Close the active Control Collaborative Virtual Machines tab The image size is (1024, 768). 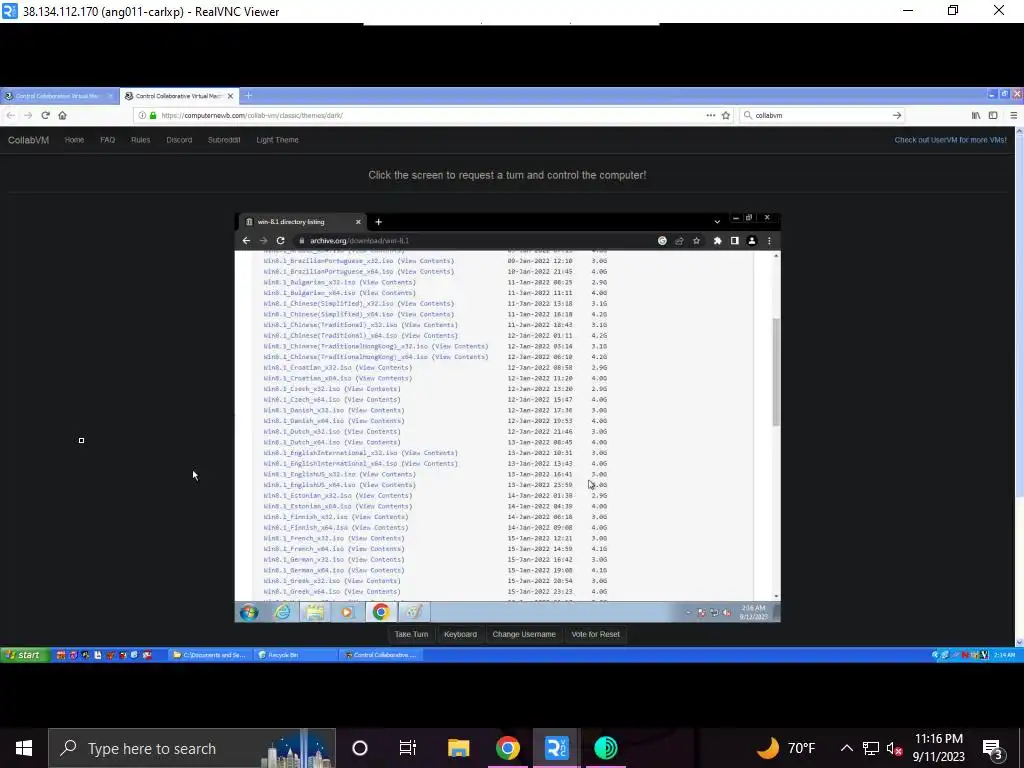click(230, 96)
